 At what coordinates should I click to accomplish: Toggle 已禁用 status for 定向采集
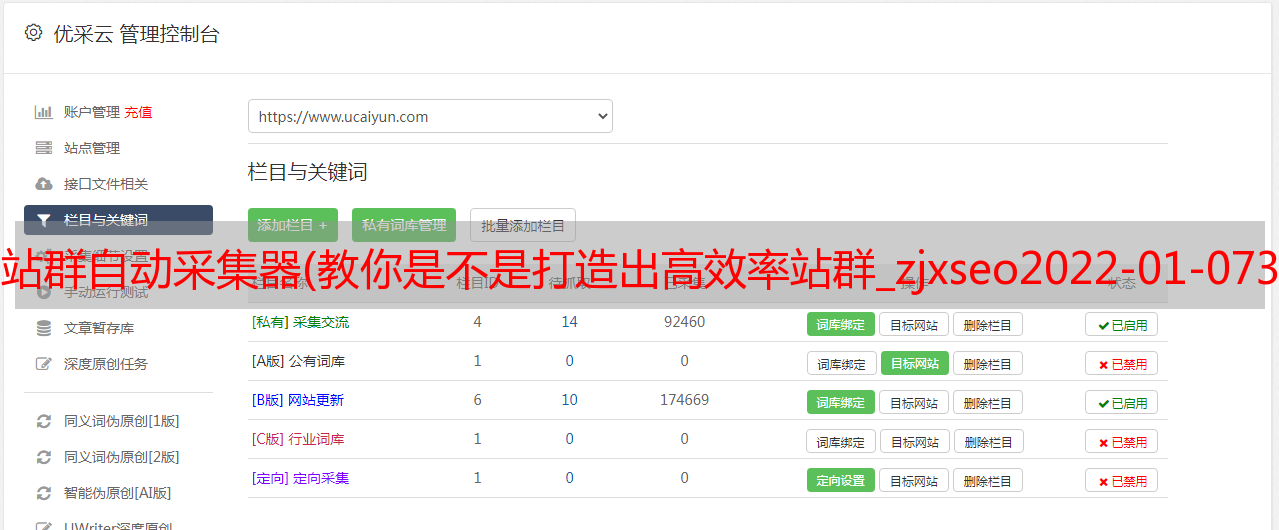pos(1122,480)
